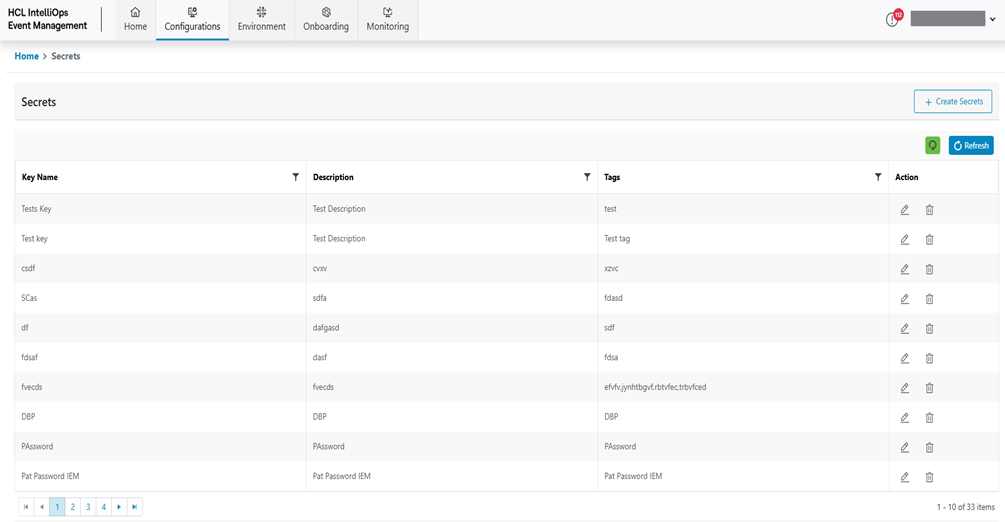
Task: Open the Environment tab
Action: (x=261, y=19)
